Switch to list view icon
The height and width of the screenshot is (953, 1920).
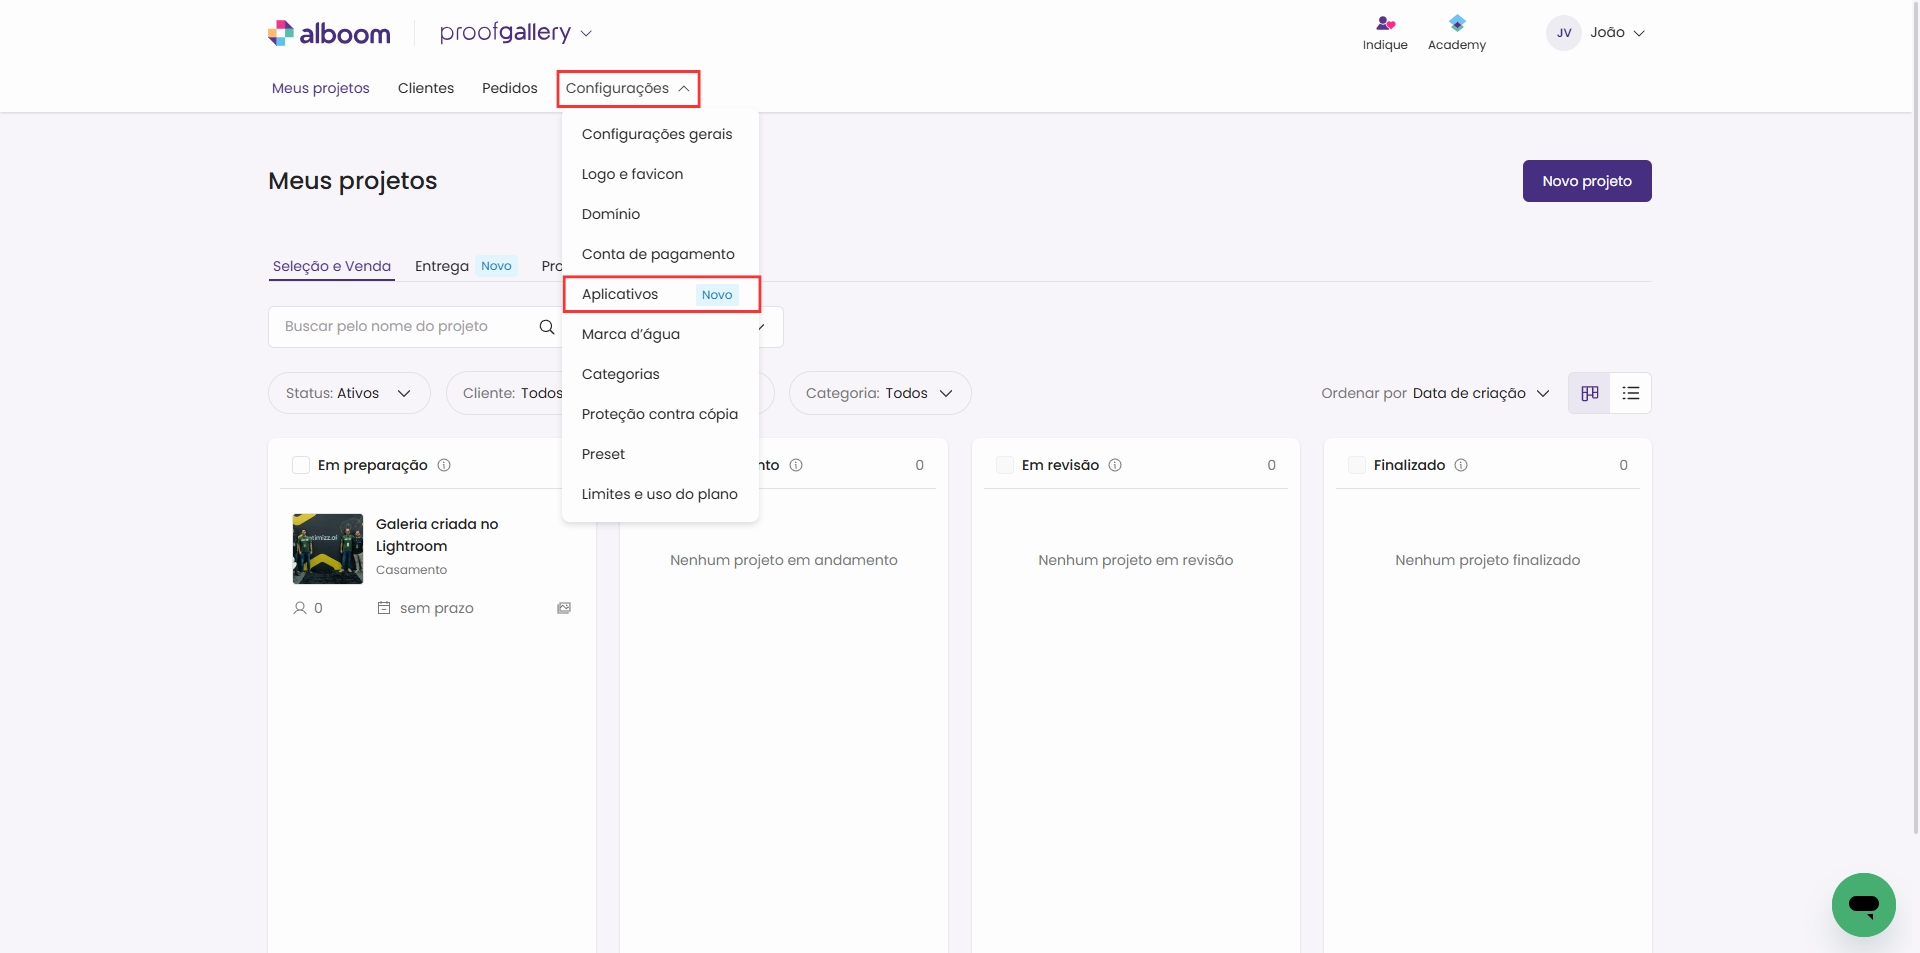point(1630,393)
